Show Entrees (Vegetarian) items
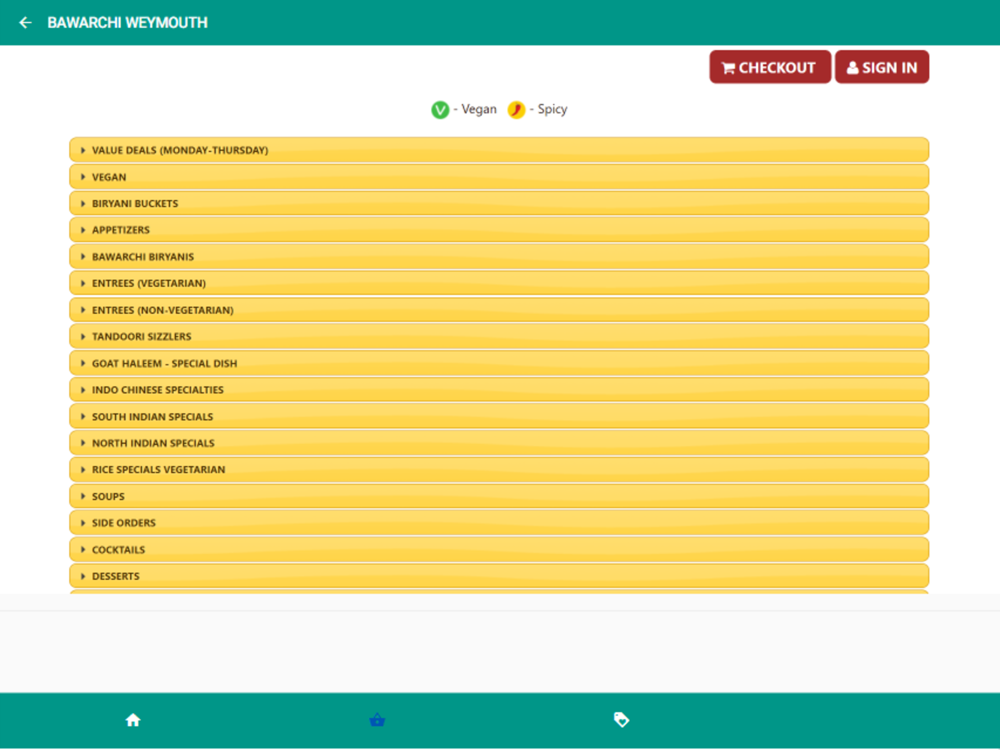Image resolution: width=1000 pixels, height=750 pixels. pyautogui.click(x=499, y=283)
